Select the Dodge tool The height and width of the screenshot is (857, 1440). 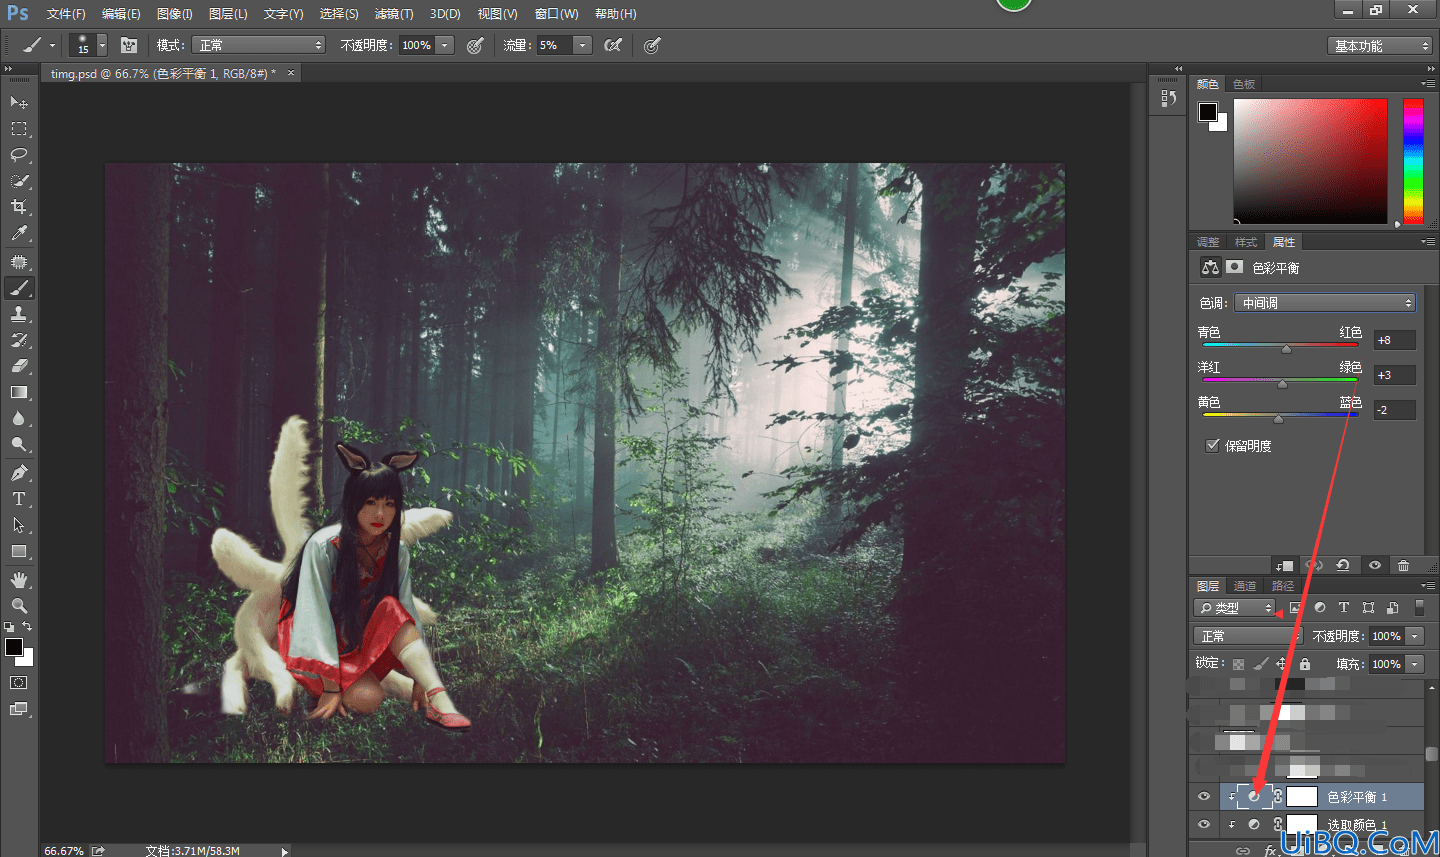(x=19, y=444)
